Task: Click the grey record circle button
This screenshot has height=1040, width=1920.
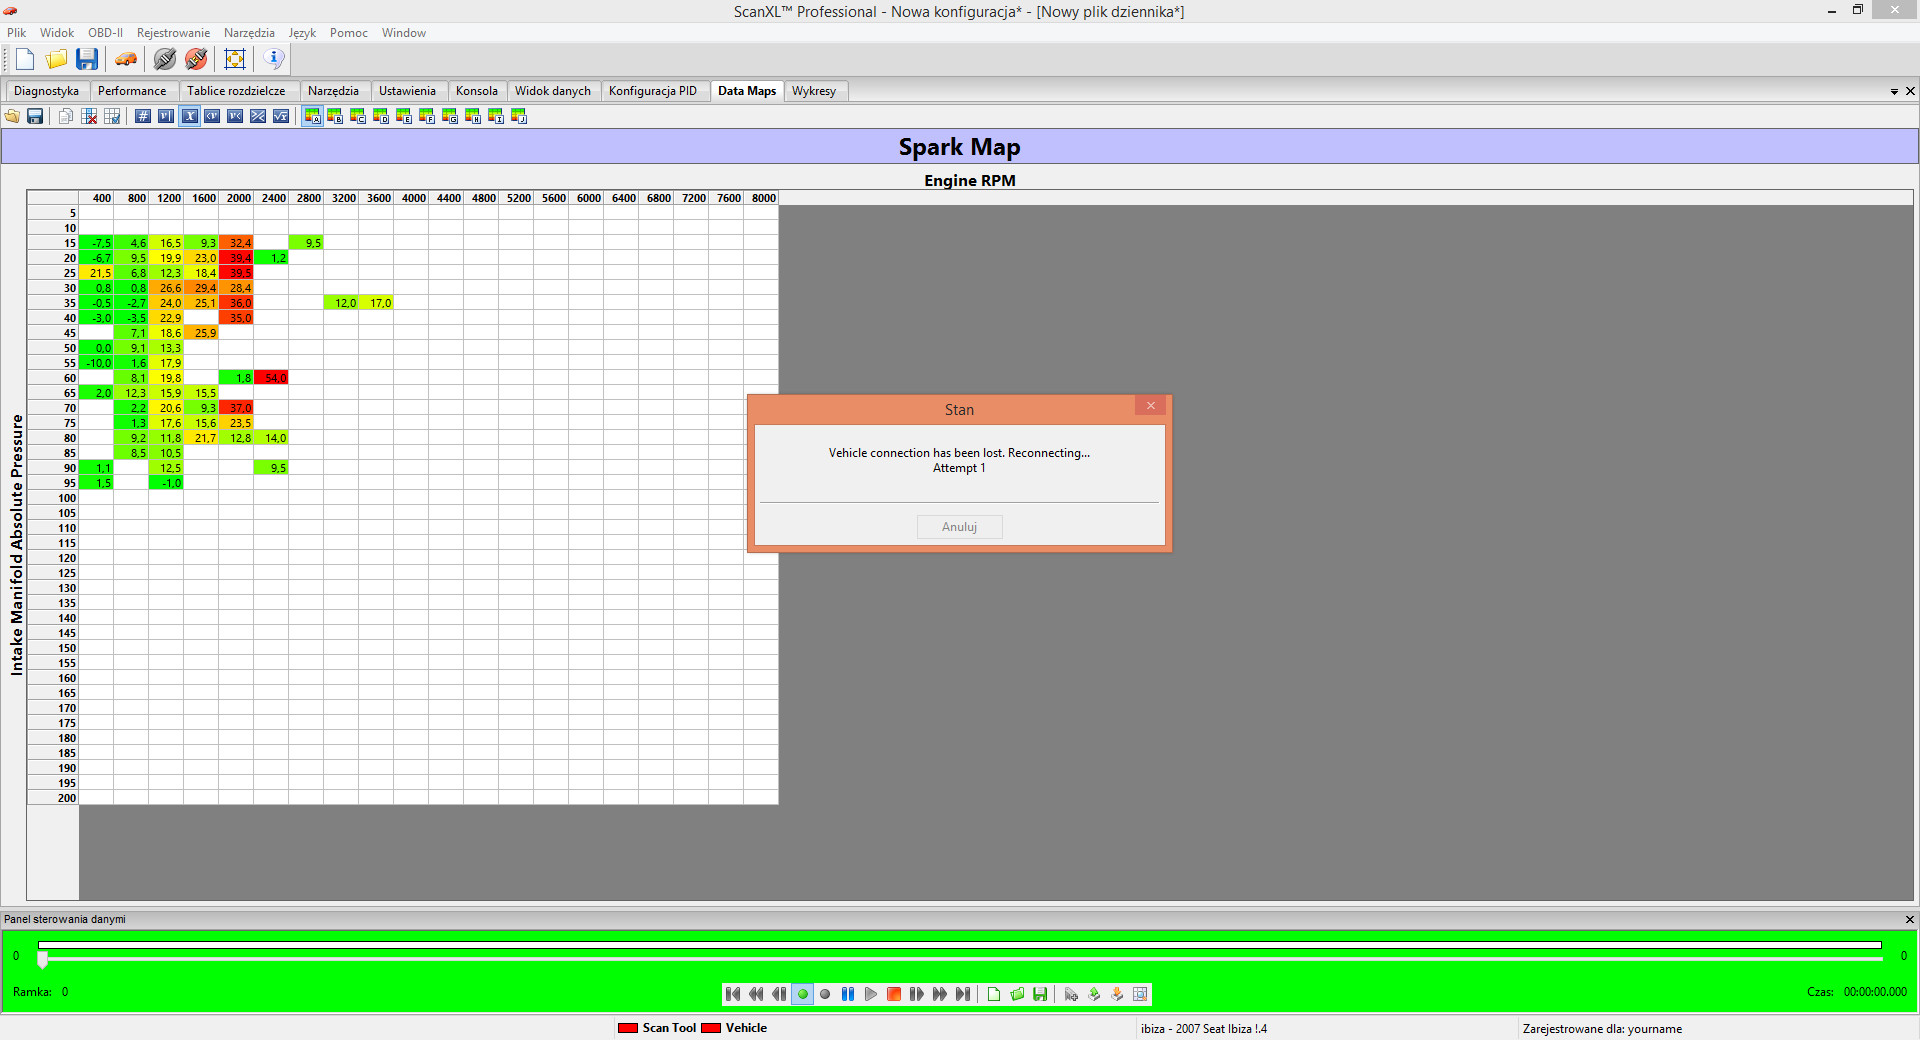Action: (x=825, y=994)
